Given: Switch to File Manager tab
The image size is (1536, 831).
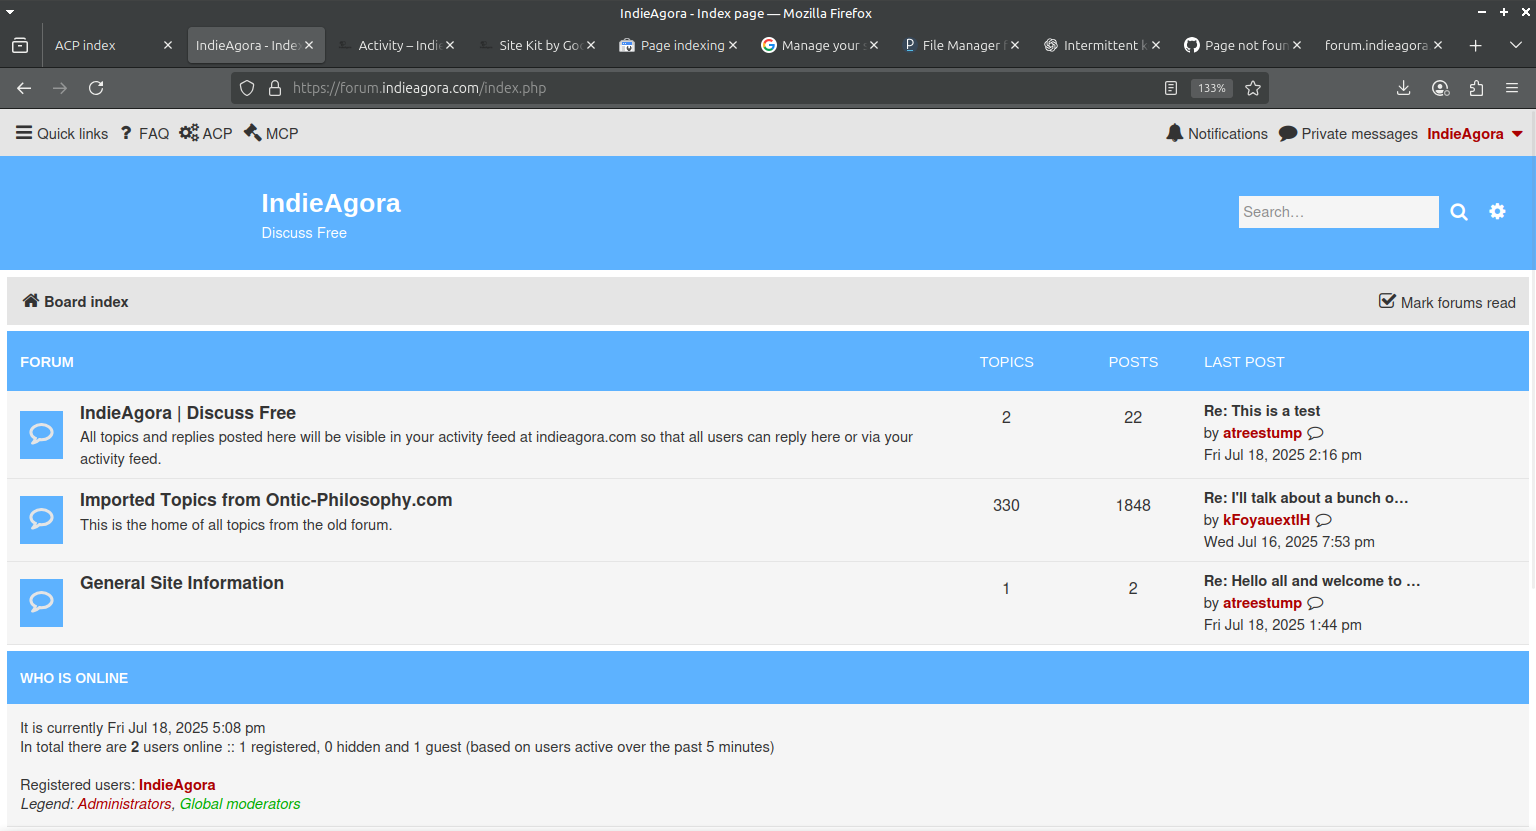Looking at the screenshot, I should pos(960,45).
